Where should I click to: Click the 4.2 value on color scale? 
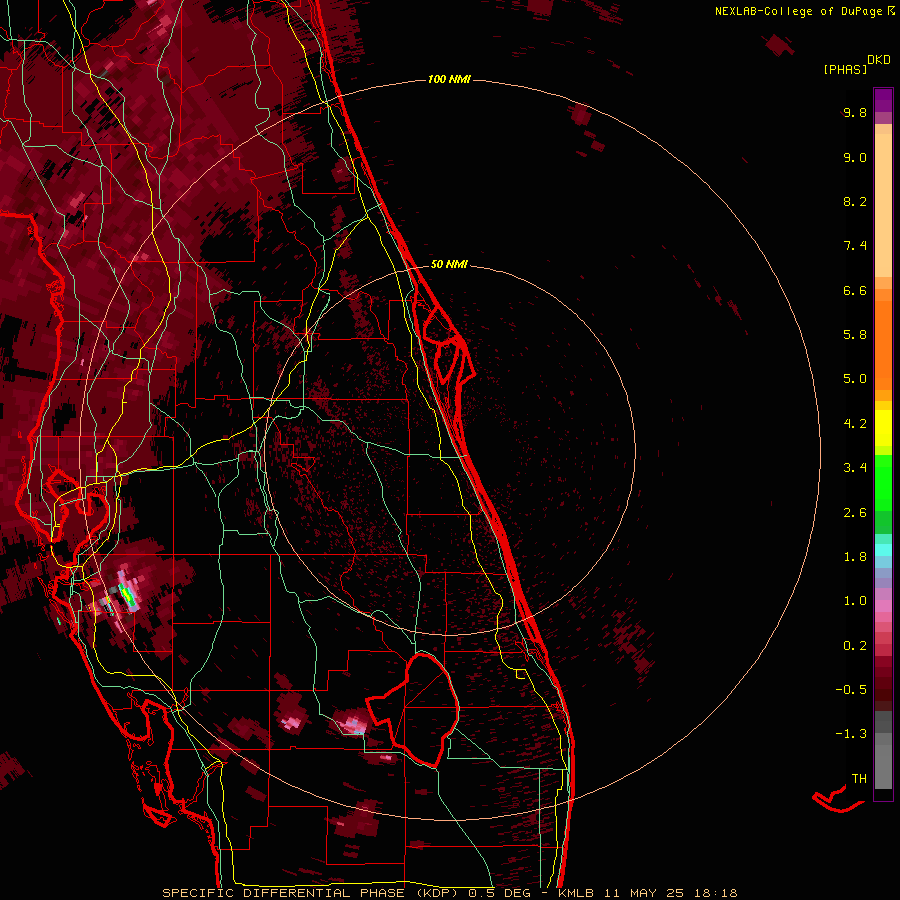(855, 424)
